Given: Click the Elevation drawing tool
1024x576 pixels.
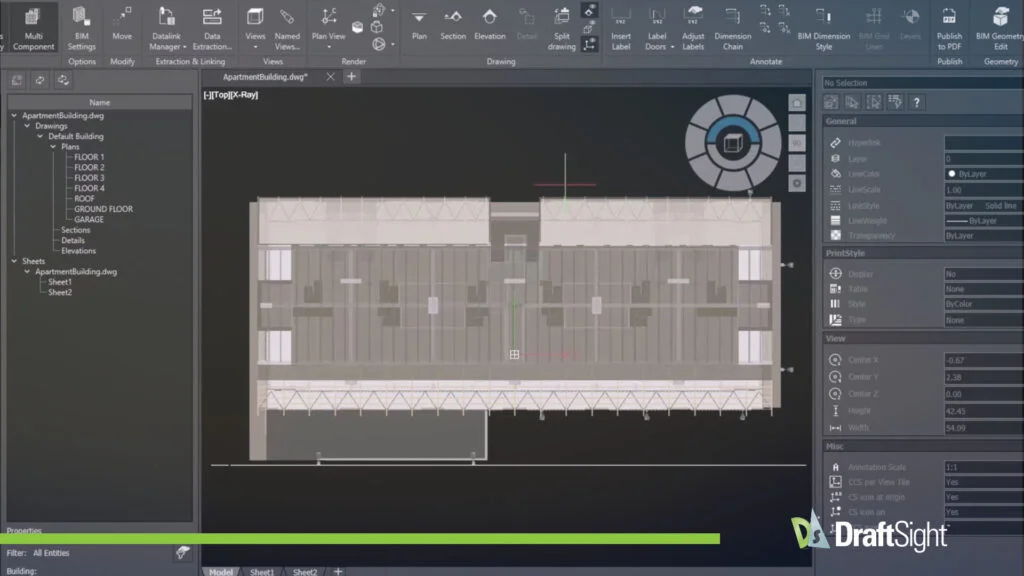Looking at the screenshot, I should [x=489, y=24].
